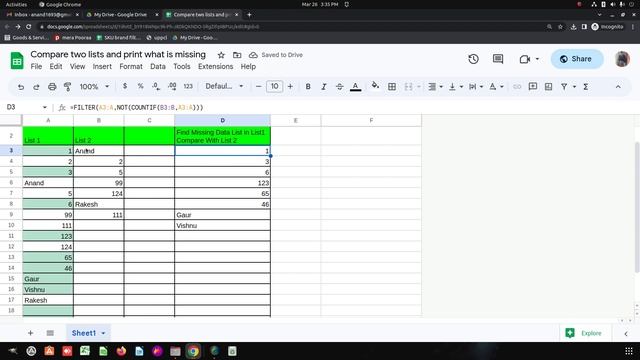Open vertical align dropdown
640x360 pixels.
click(456, 87)
